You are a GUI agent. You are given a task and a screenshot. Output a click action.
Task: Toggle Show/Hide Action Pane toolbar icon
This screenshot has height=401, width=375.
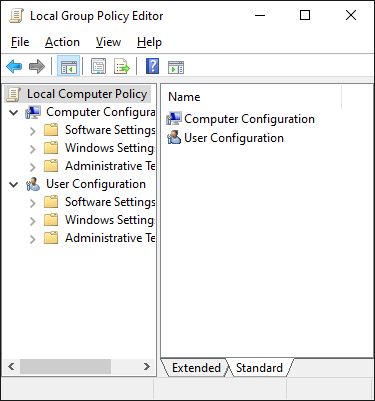(176, 67)
